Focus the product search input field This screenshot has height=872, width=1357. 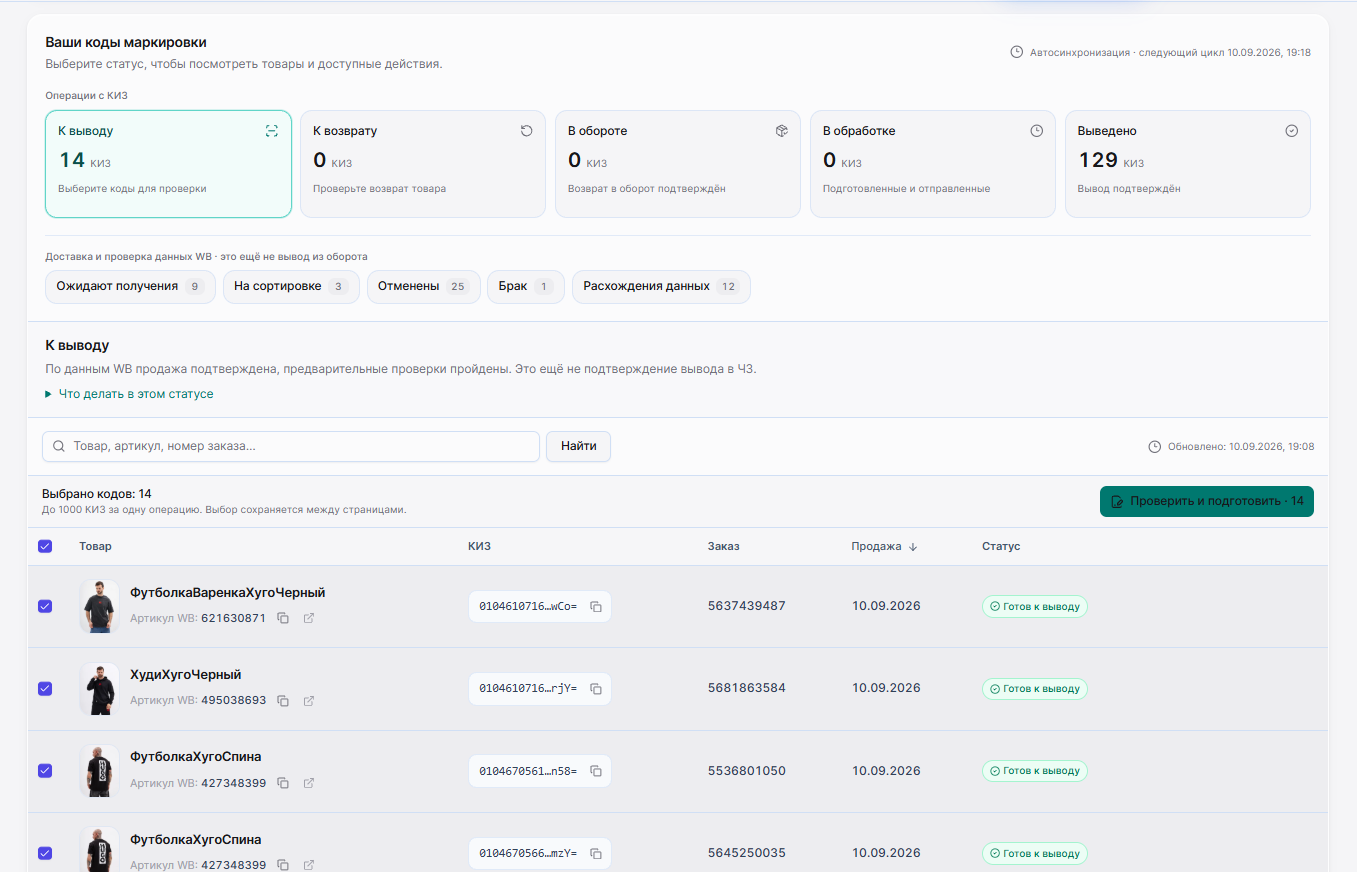click(291, 446)
